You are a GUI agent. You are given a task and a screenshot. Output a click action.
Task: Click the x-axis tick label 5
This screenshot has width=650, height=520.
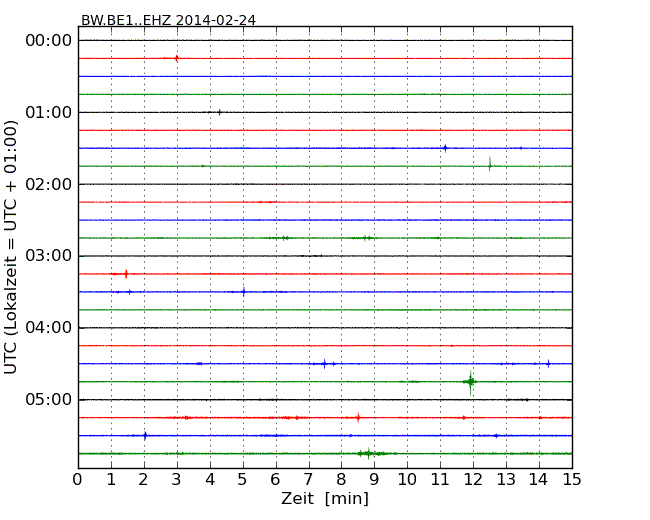(243, 480)
